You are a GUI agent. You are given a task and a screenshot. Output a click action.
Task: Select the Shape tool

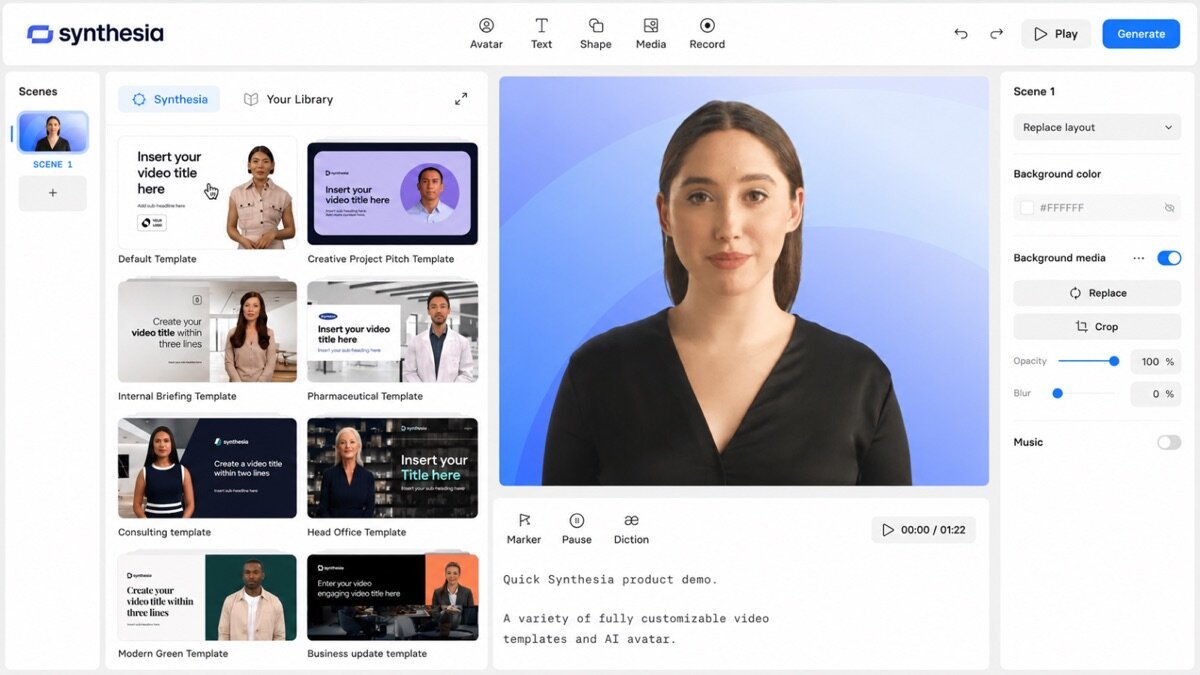click(x=595, y=33)
